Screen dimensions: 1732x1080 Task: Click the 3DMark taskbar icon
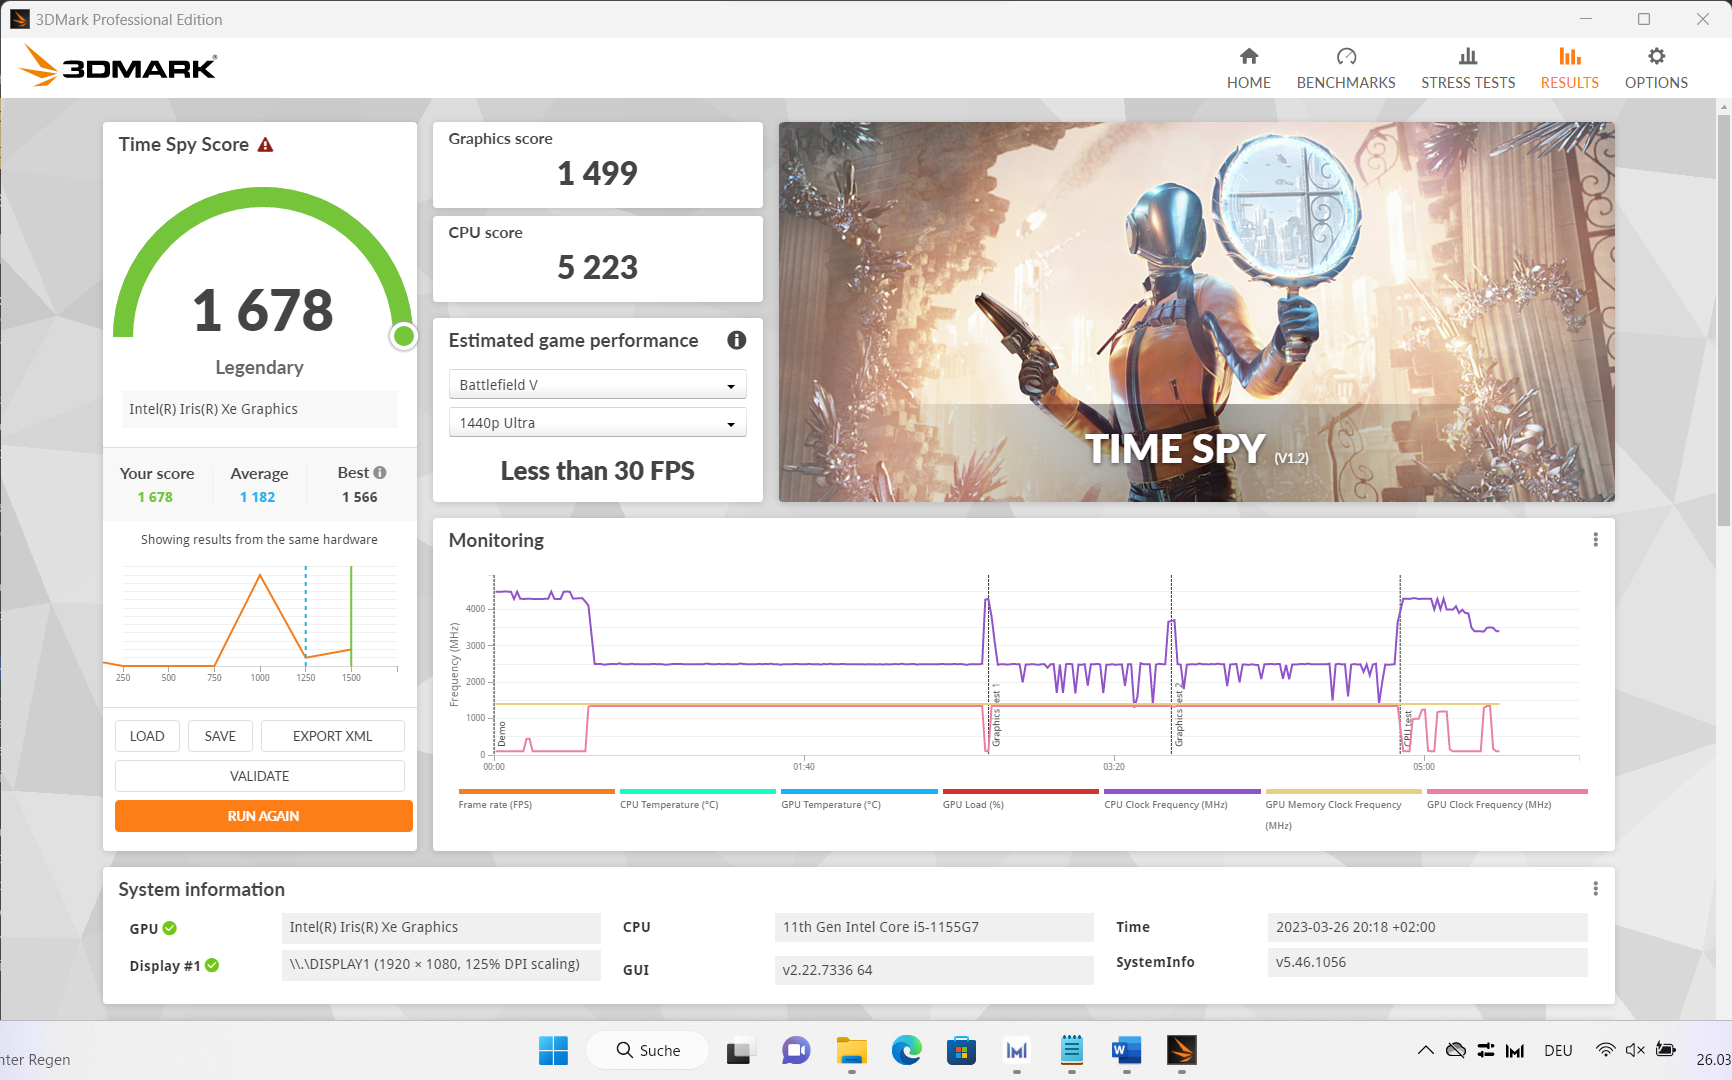[1181, 1050]
